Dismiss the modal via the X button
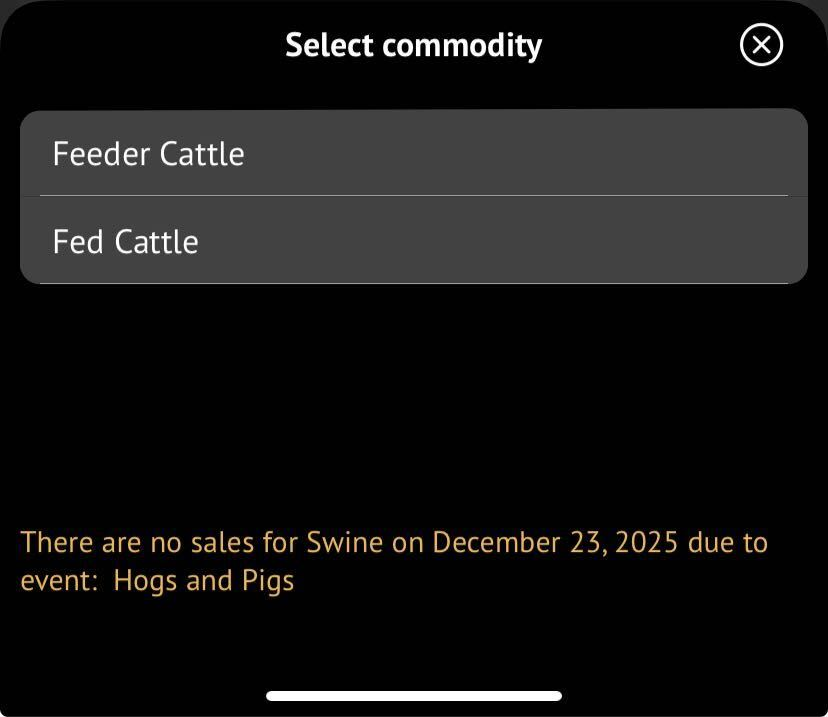This screenshot has height=717, width=828. coord(761,45)
